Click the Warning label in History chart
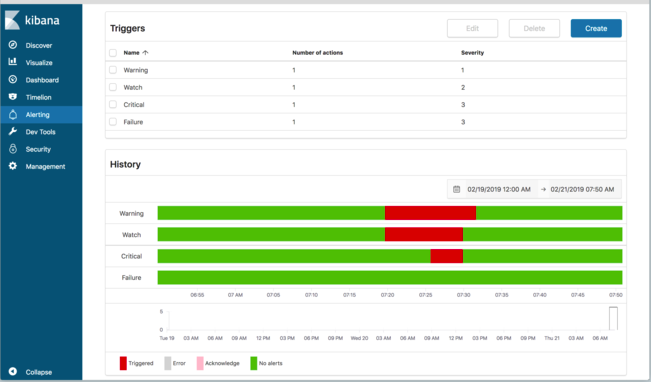This screenshot has height=382, width=651. pos(131,213)
